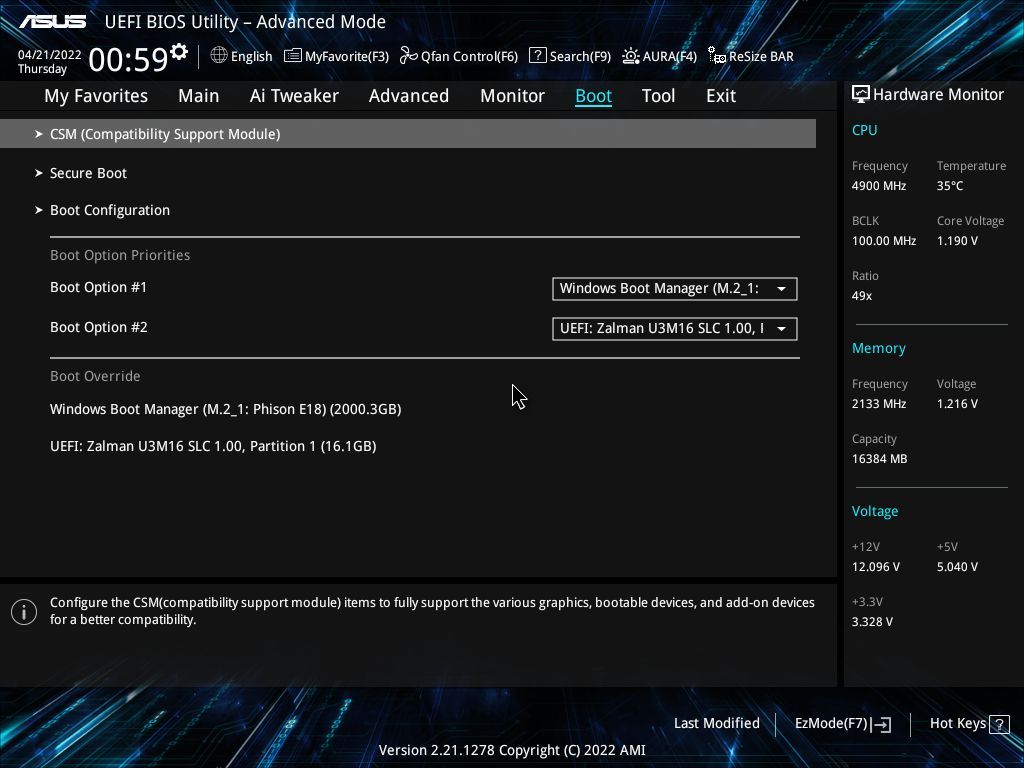Click Capacity value 16384 MB
This screenshot has width=1024, height=768.
click(x=879, y=459)
